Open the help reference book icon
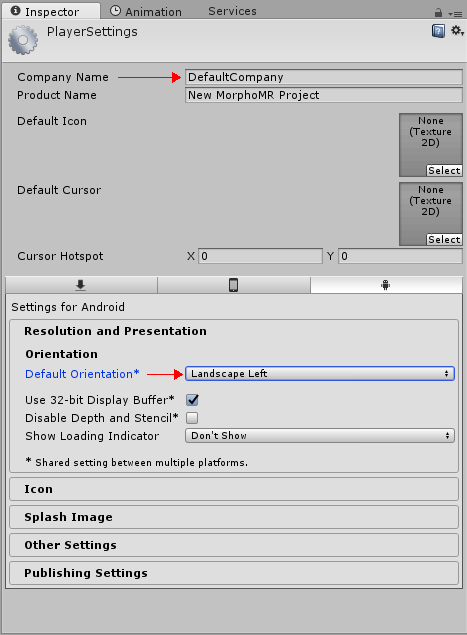This screenshot has height=635, width=467. coord(438,31)
